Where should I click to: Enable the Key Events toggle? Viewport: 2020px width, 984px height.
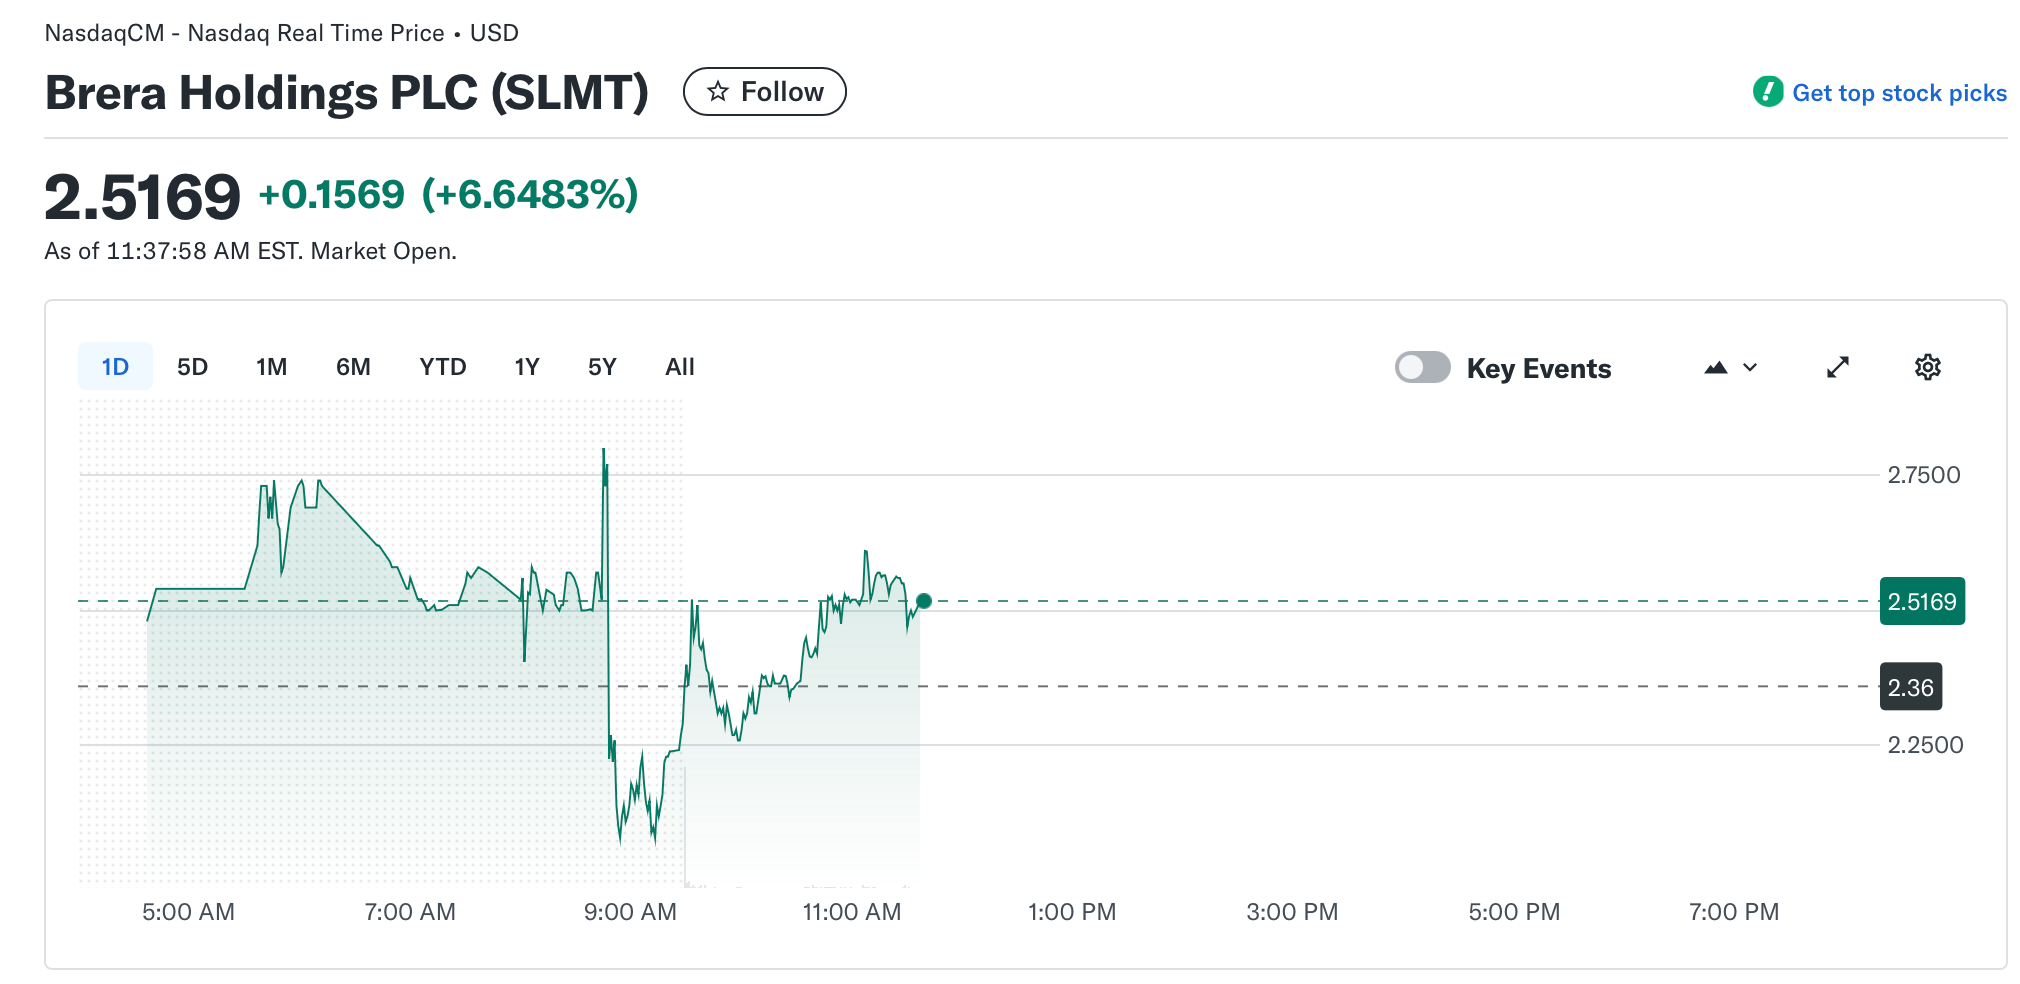coord(1422,367)
